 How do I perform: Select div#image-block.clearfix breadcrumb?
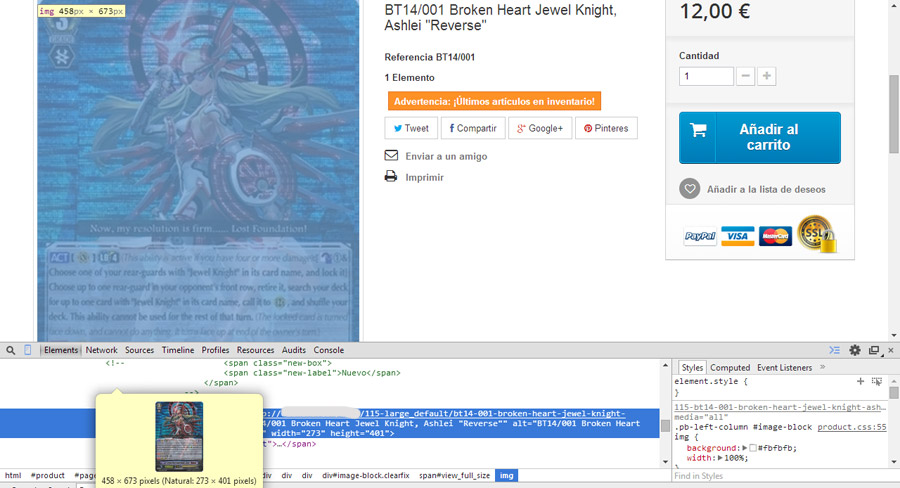click(x=366, y=475)
